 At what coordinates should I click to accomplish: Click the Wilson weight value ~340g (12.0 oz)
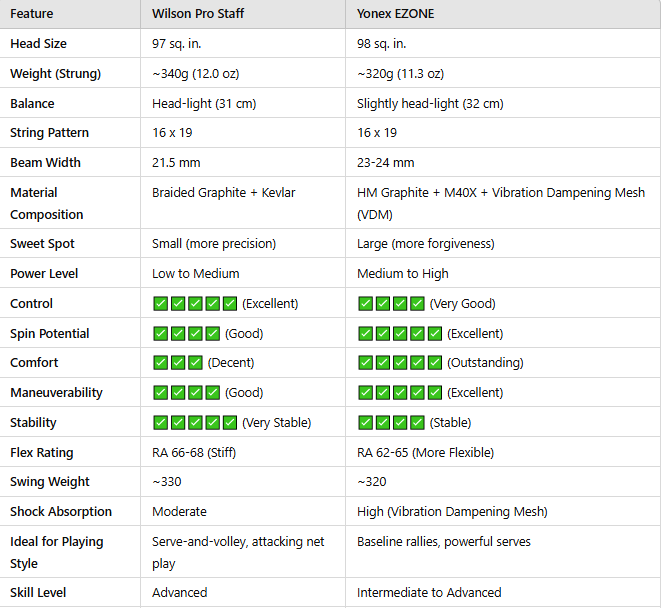(x=195, y=74)
